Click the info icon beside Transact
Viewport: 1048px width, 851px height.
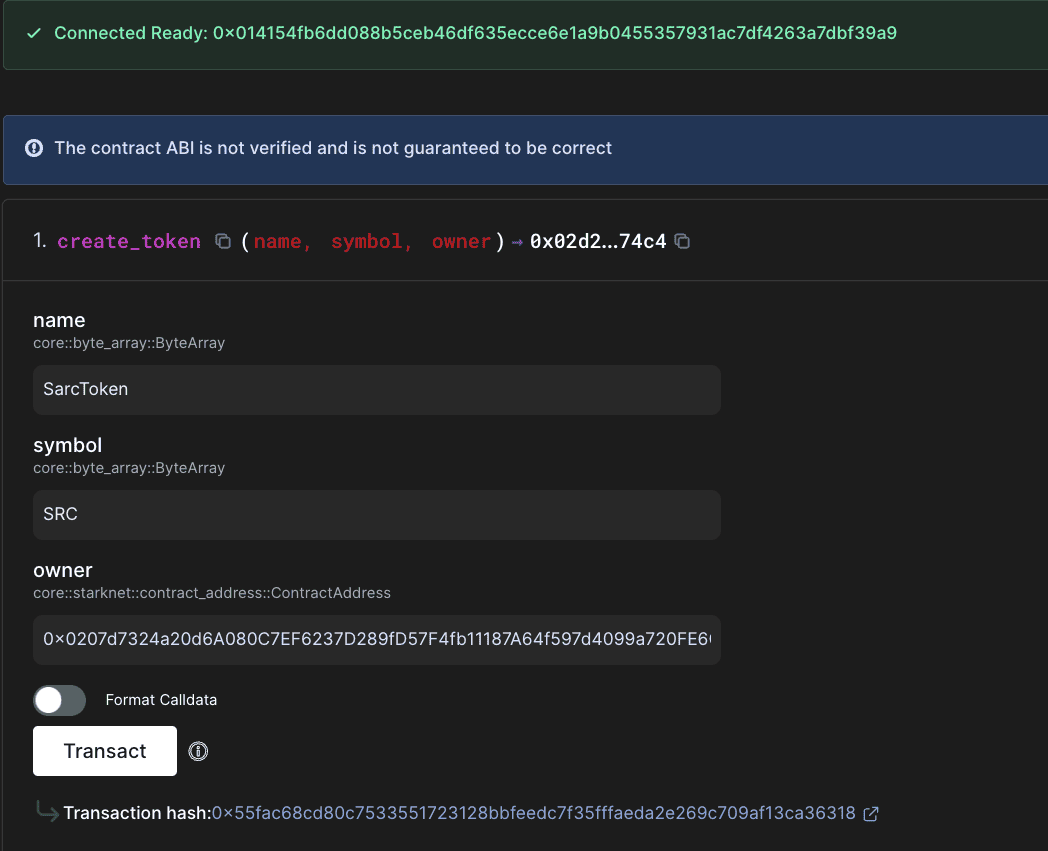(198, 751)
